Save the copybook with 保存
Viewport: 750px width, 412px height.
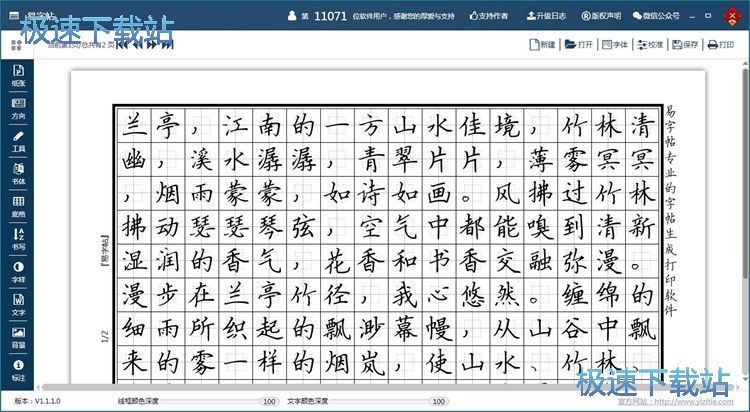(x=685, y=45)
